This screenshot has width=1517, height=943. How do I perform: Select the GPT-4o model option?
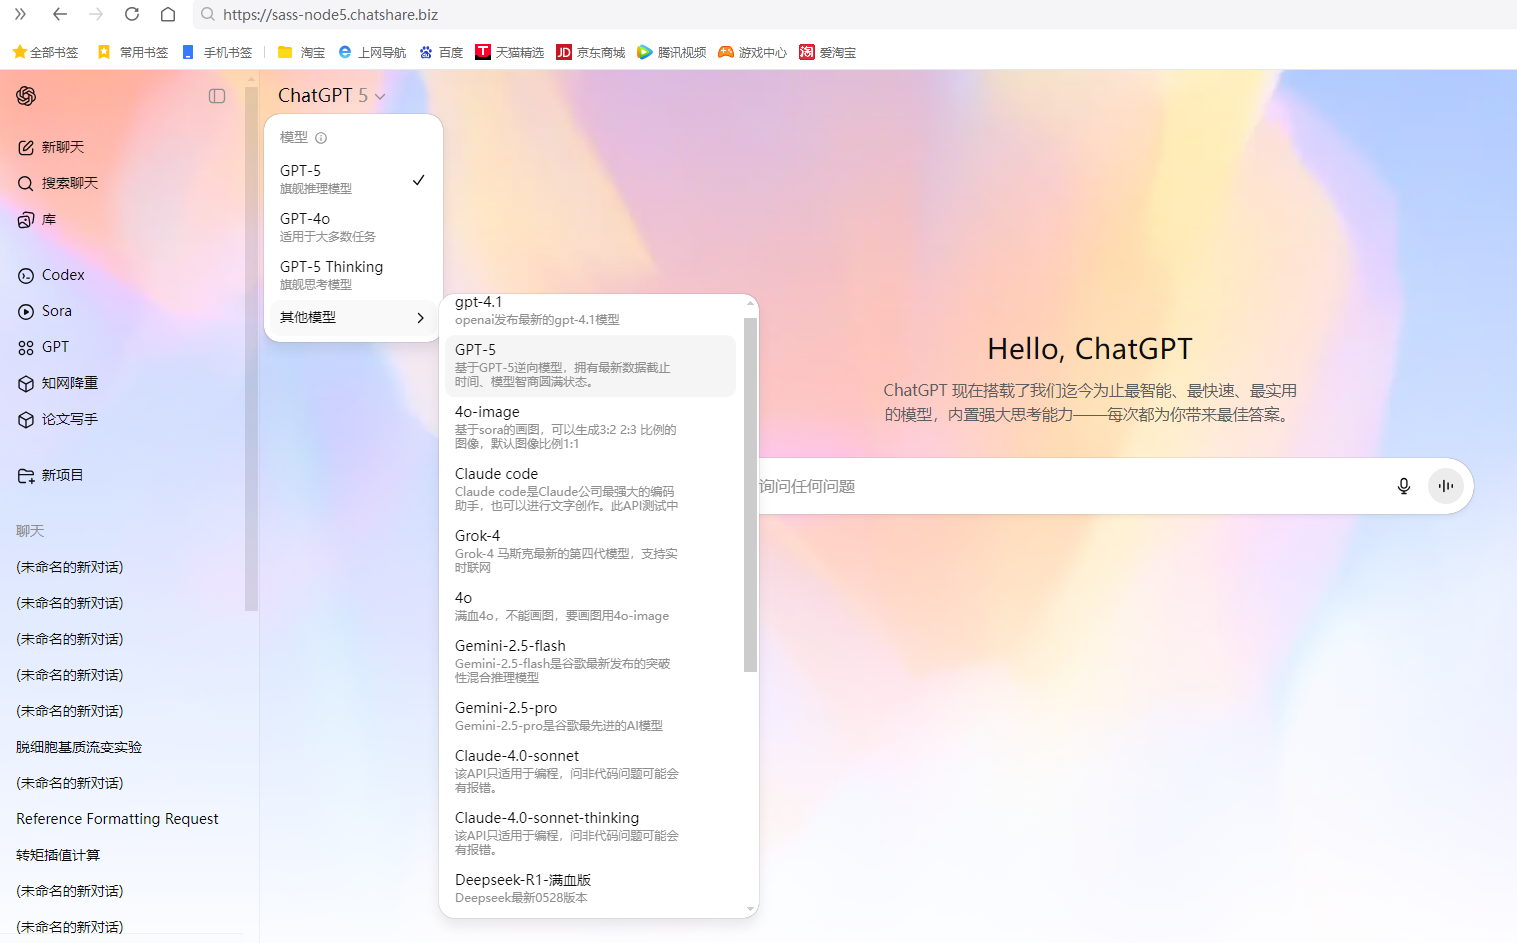[x=353, y=227]
